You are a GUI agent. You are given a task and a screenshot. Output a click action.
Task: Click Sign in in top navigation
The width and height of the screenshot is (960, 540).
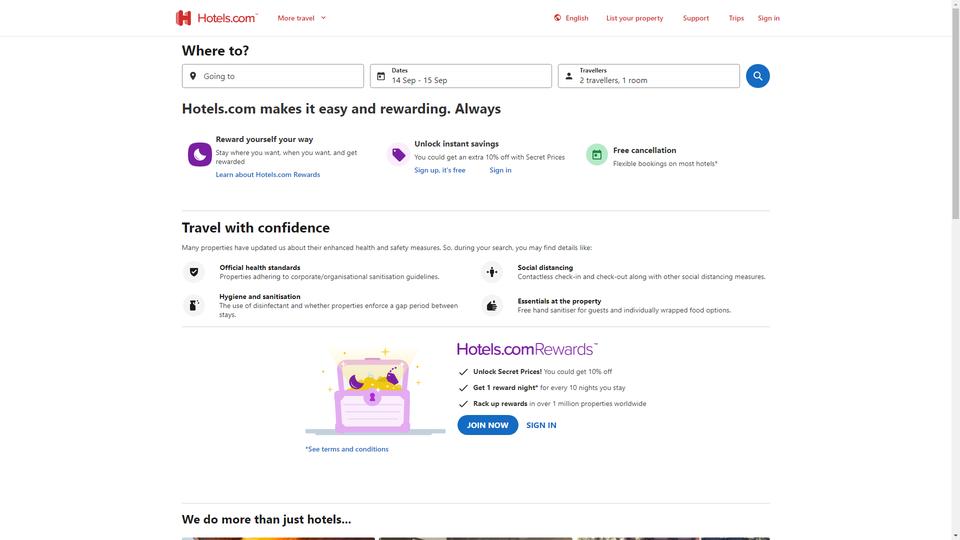point(768,18)
